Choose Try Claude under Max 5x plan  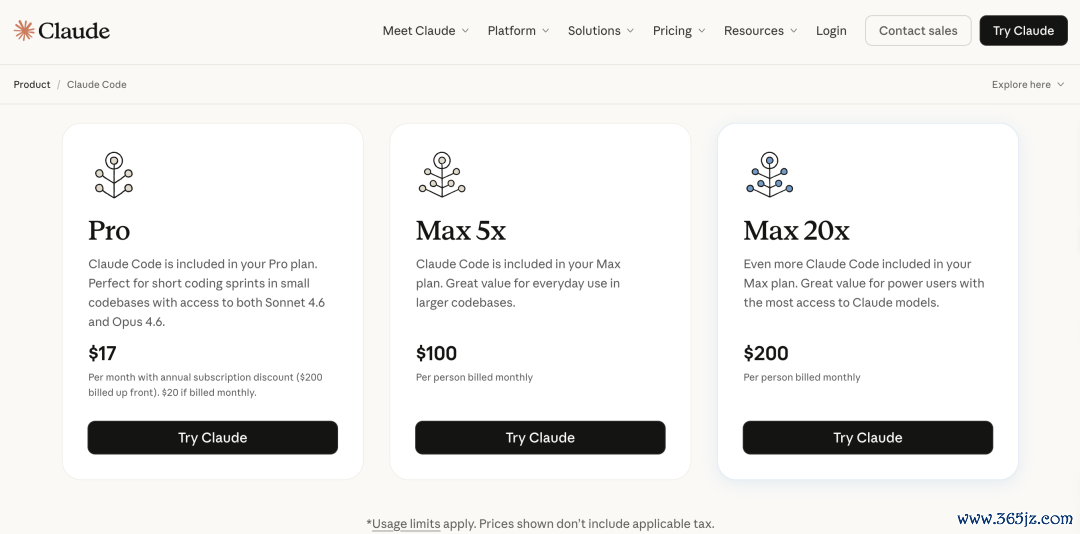pos(540,438)
